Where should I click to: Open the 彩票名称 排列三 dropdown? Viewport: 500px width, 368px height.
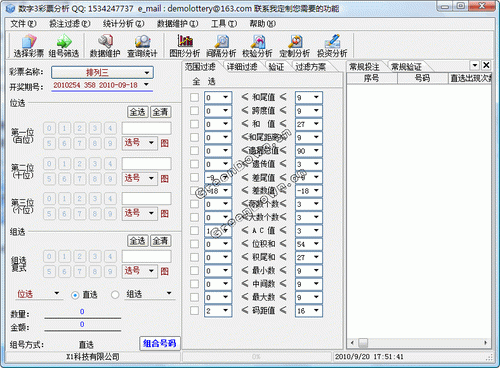point(102,72)
